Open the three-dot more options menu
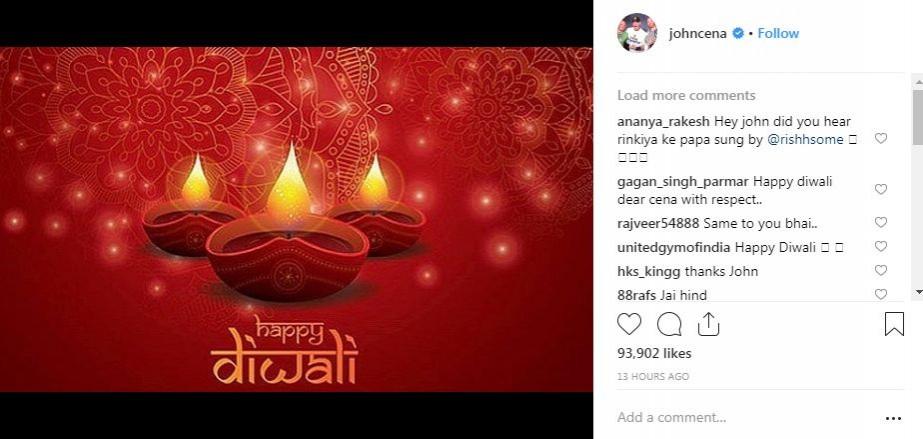Viewport: 923px width, 439px height. (x=893, y=418)
